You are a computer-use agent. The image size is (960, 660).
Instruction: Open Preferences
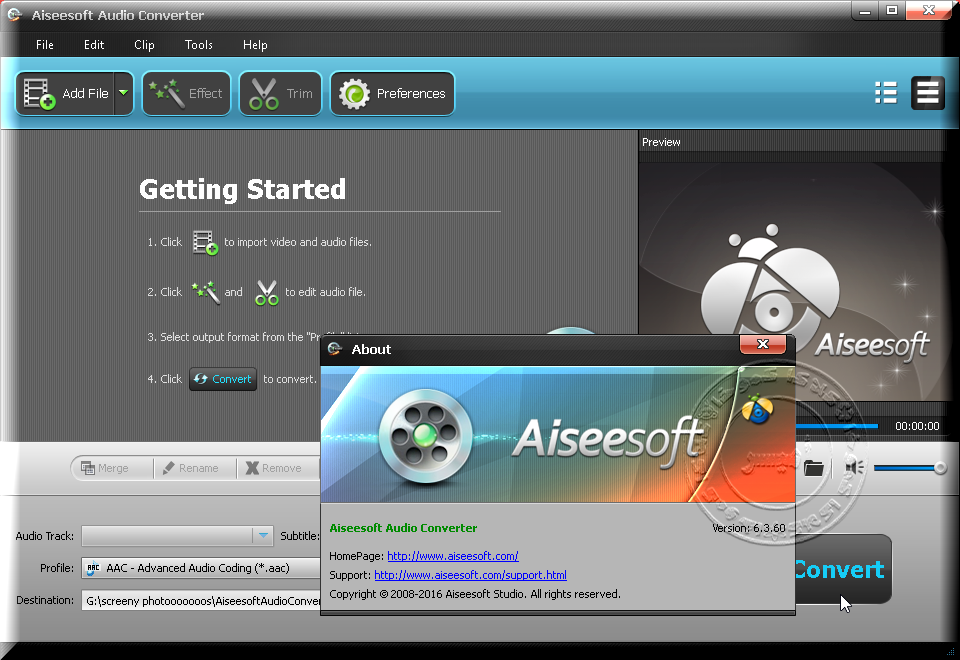[392, 94]
